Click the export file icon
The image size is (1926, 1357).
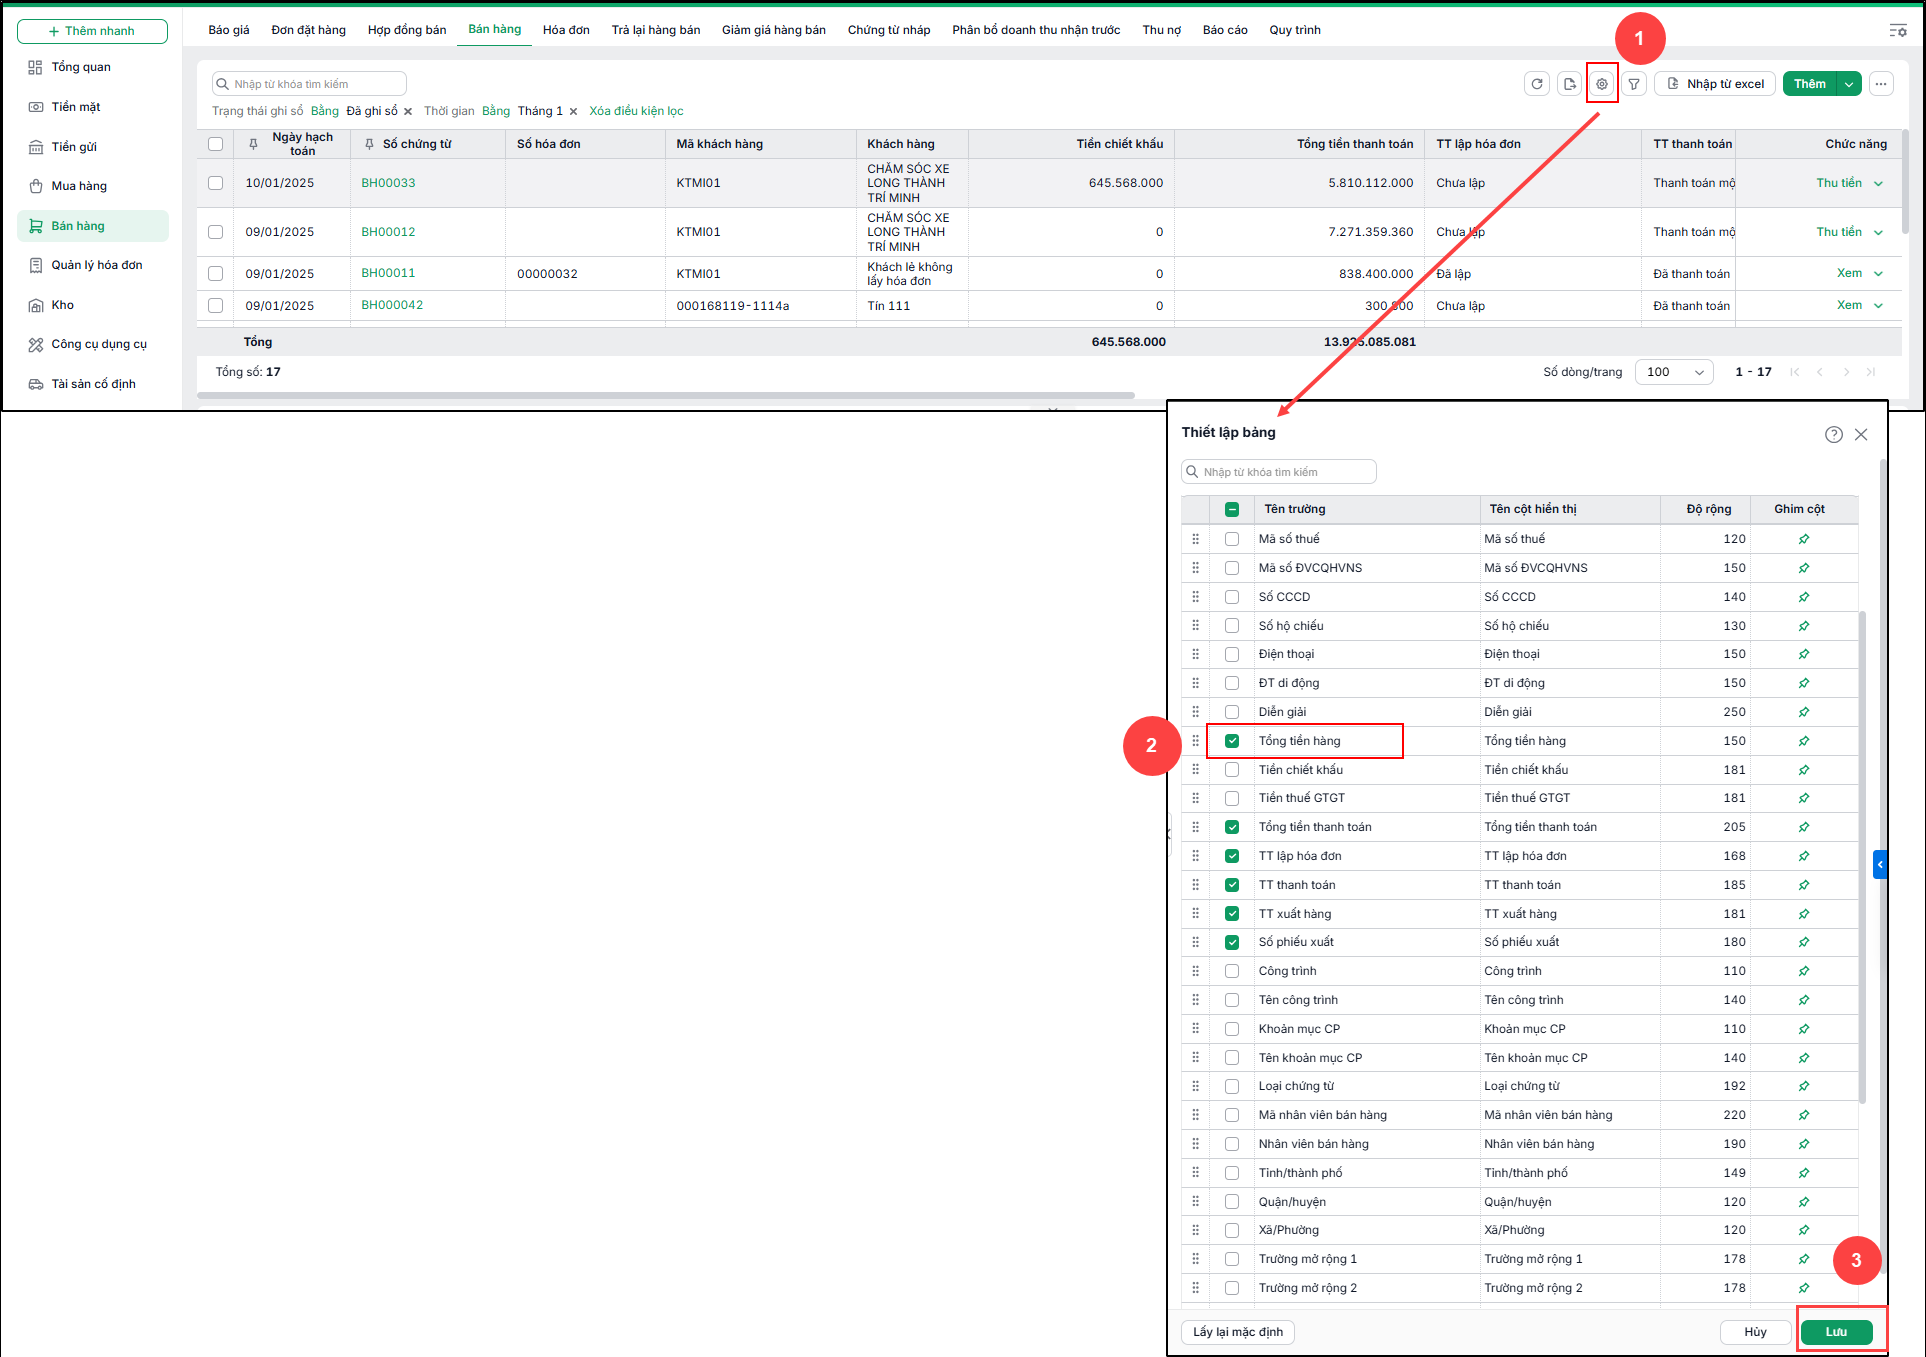(x=1569, y=84)
